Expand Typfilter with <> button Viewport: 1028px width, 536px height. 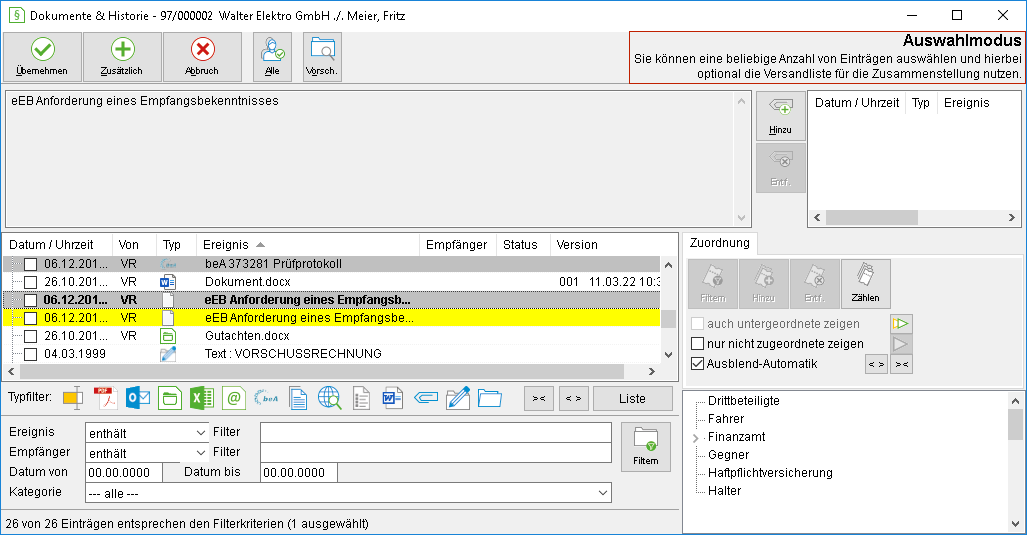tap(574, 398)
